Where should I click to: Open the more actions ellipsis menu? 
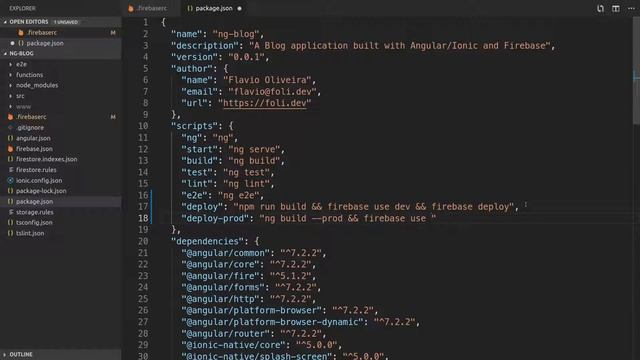pos(631,8)
